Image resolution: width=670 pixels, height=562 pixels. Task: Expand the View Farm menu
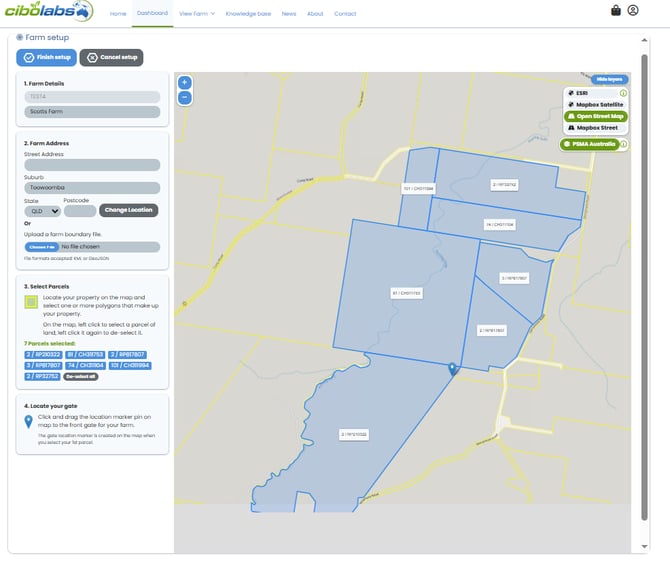pyautogui.click(x=197, y=14)
